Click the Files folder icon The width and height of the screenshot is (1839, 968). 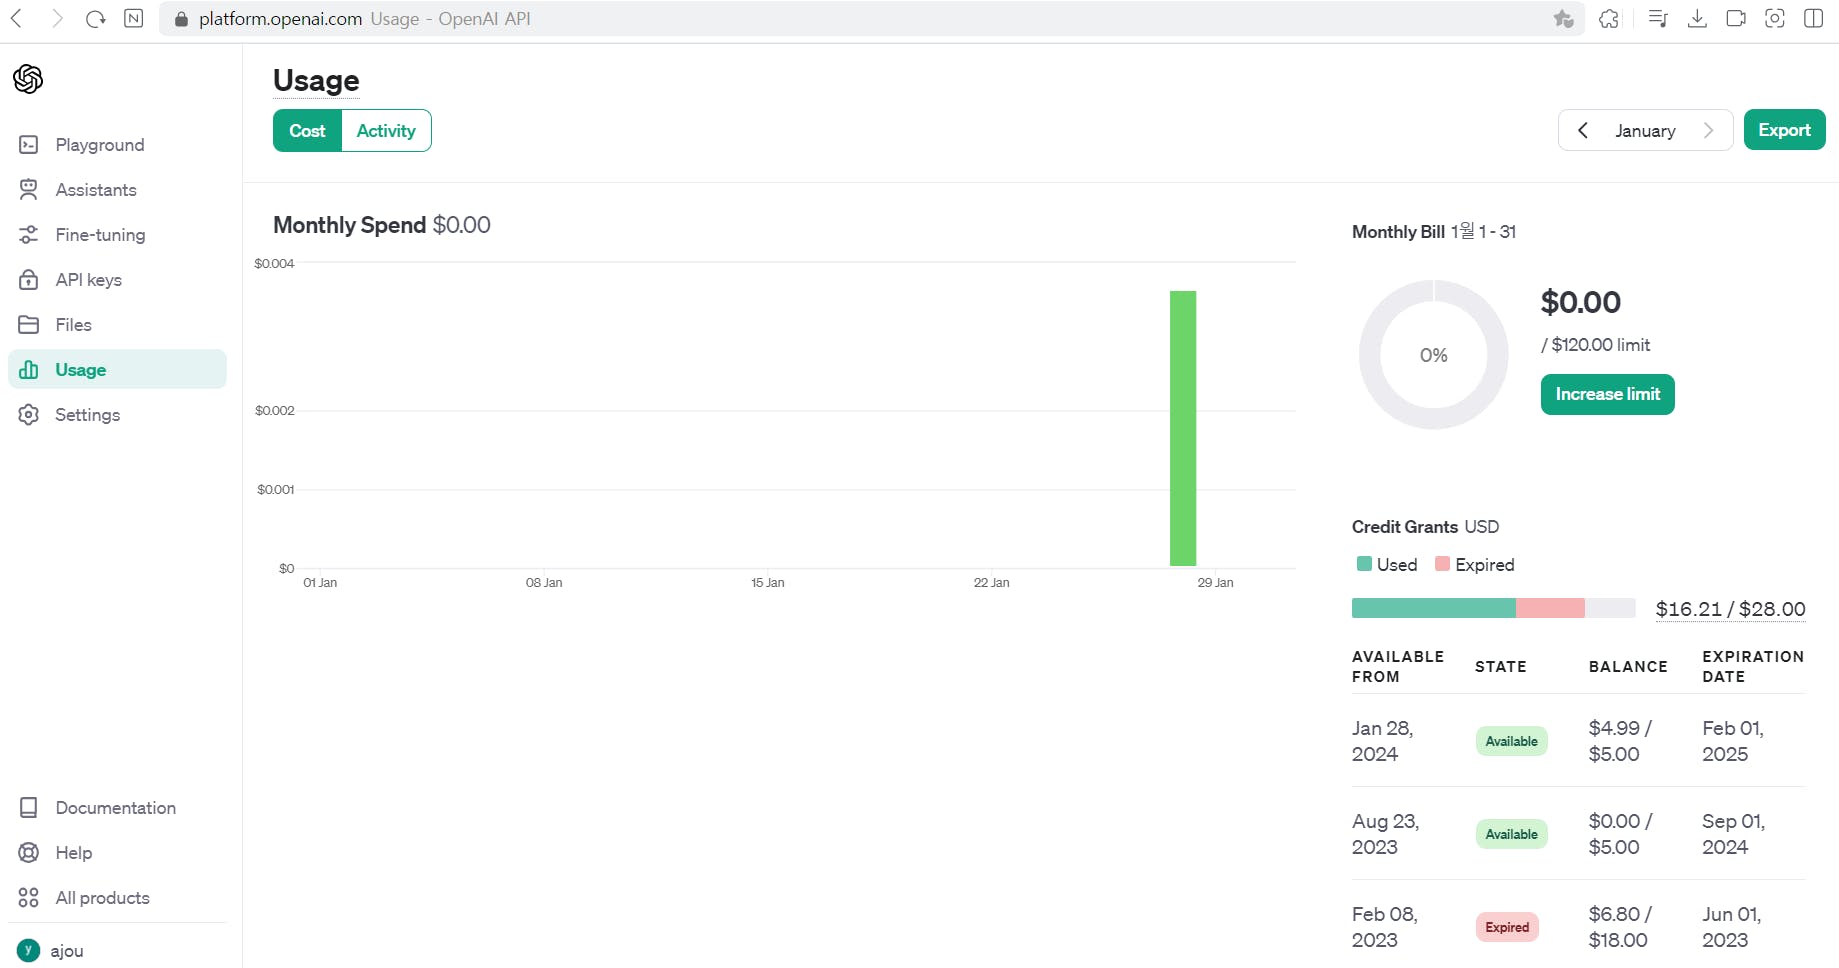tap(29, 325)
